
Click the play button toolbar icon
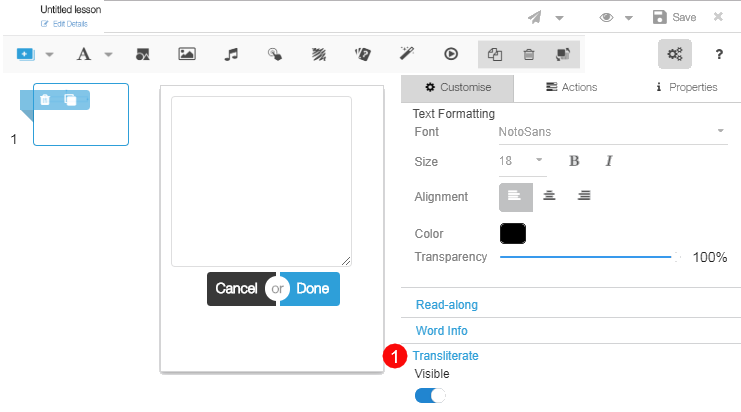tap(451, 54)
